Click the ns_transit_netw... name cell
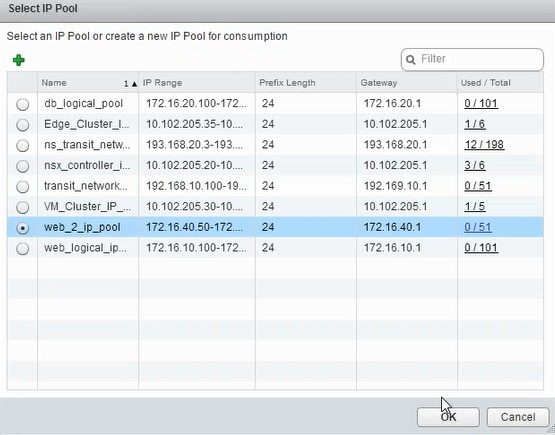Image resolution: width=555 pixels, height=435 pixels. pyautogui.click(x=87, y=144)
